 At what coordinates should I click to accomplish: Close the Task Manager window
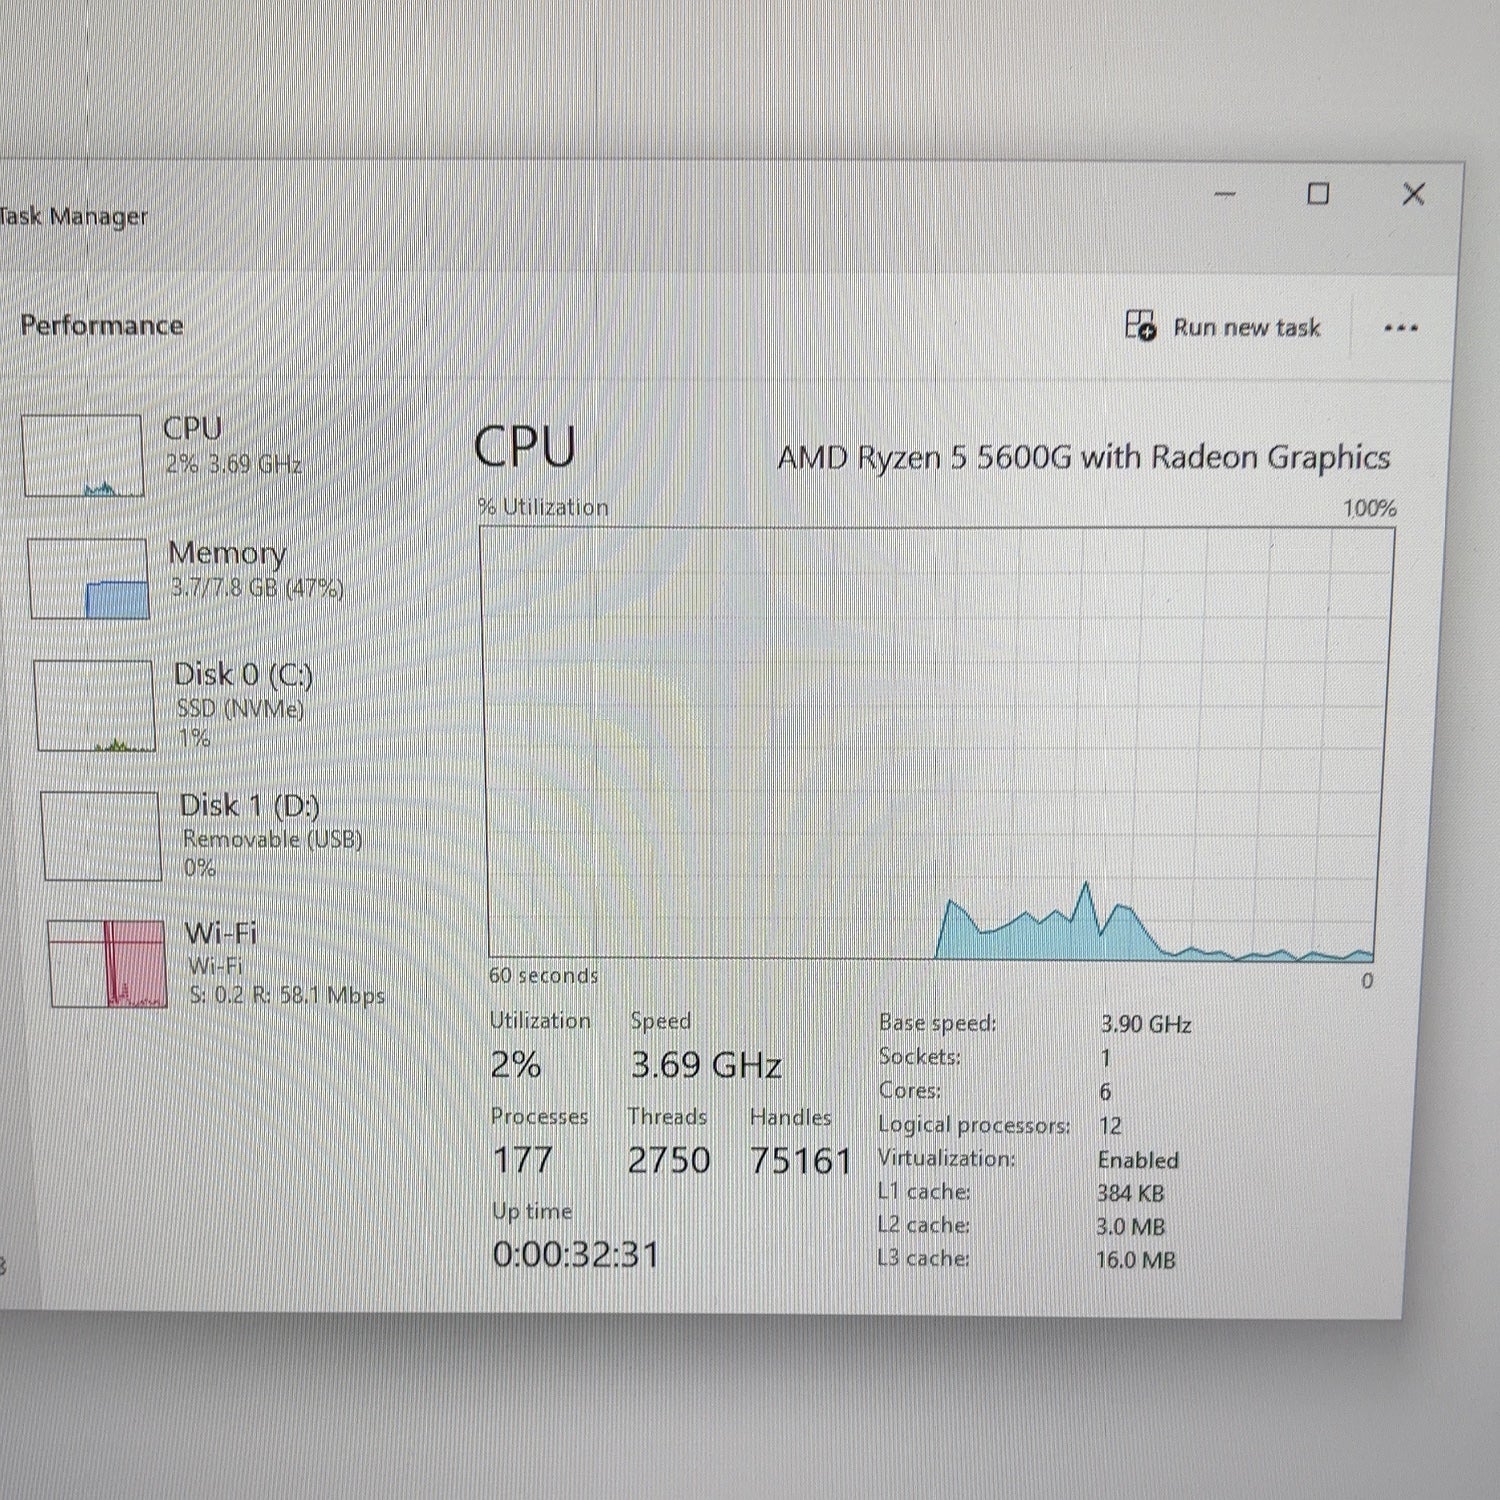pos(1413,193)
